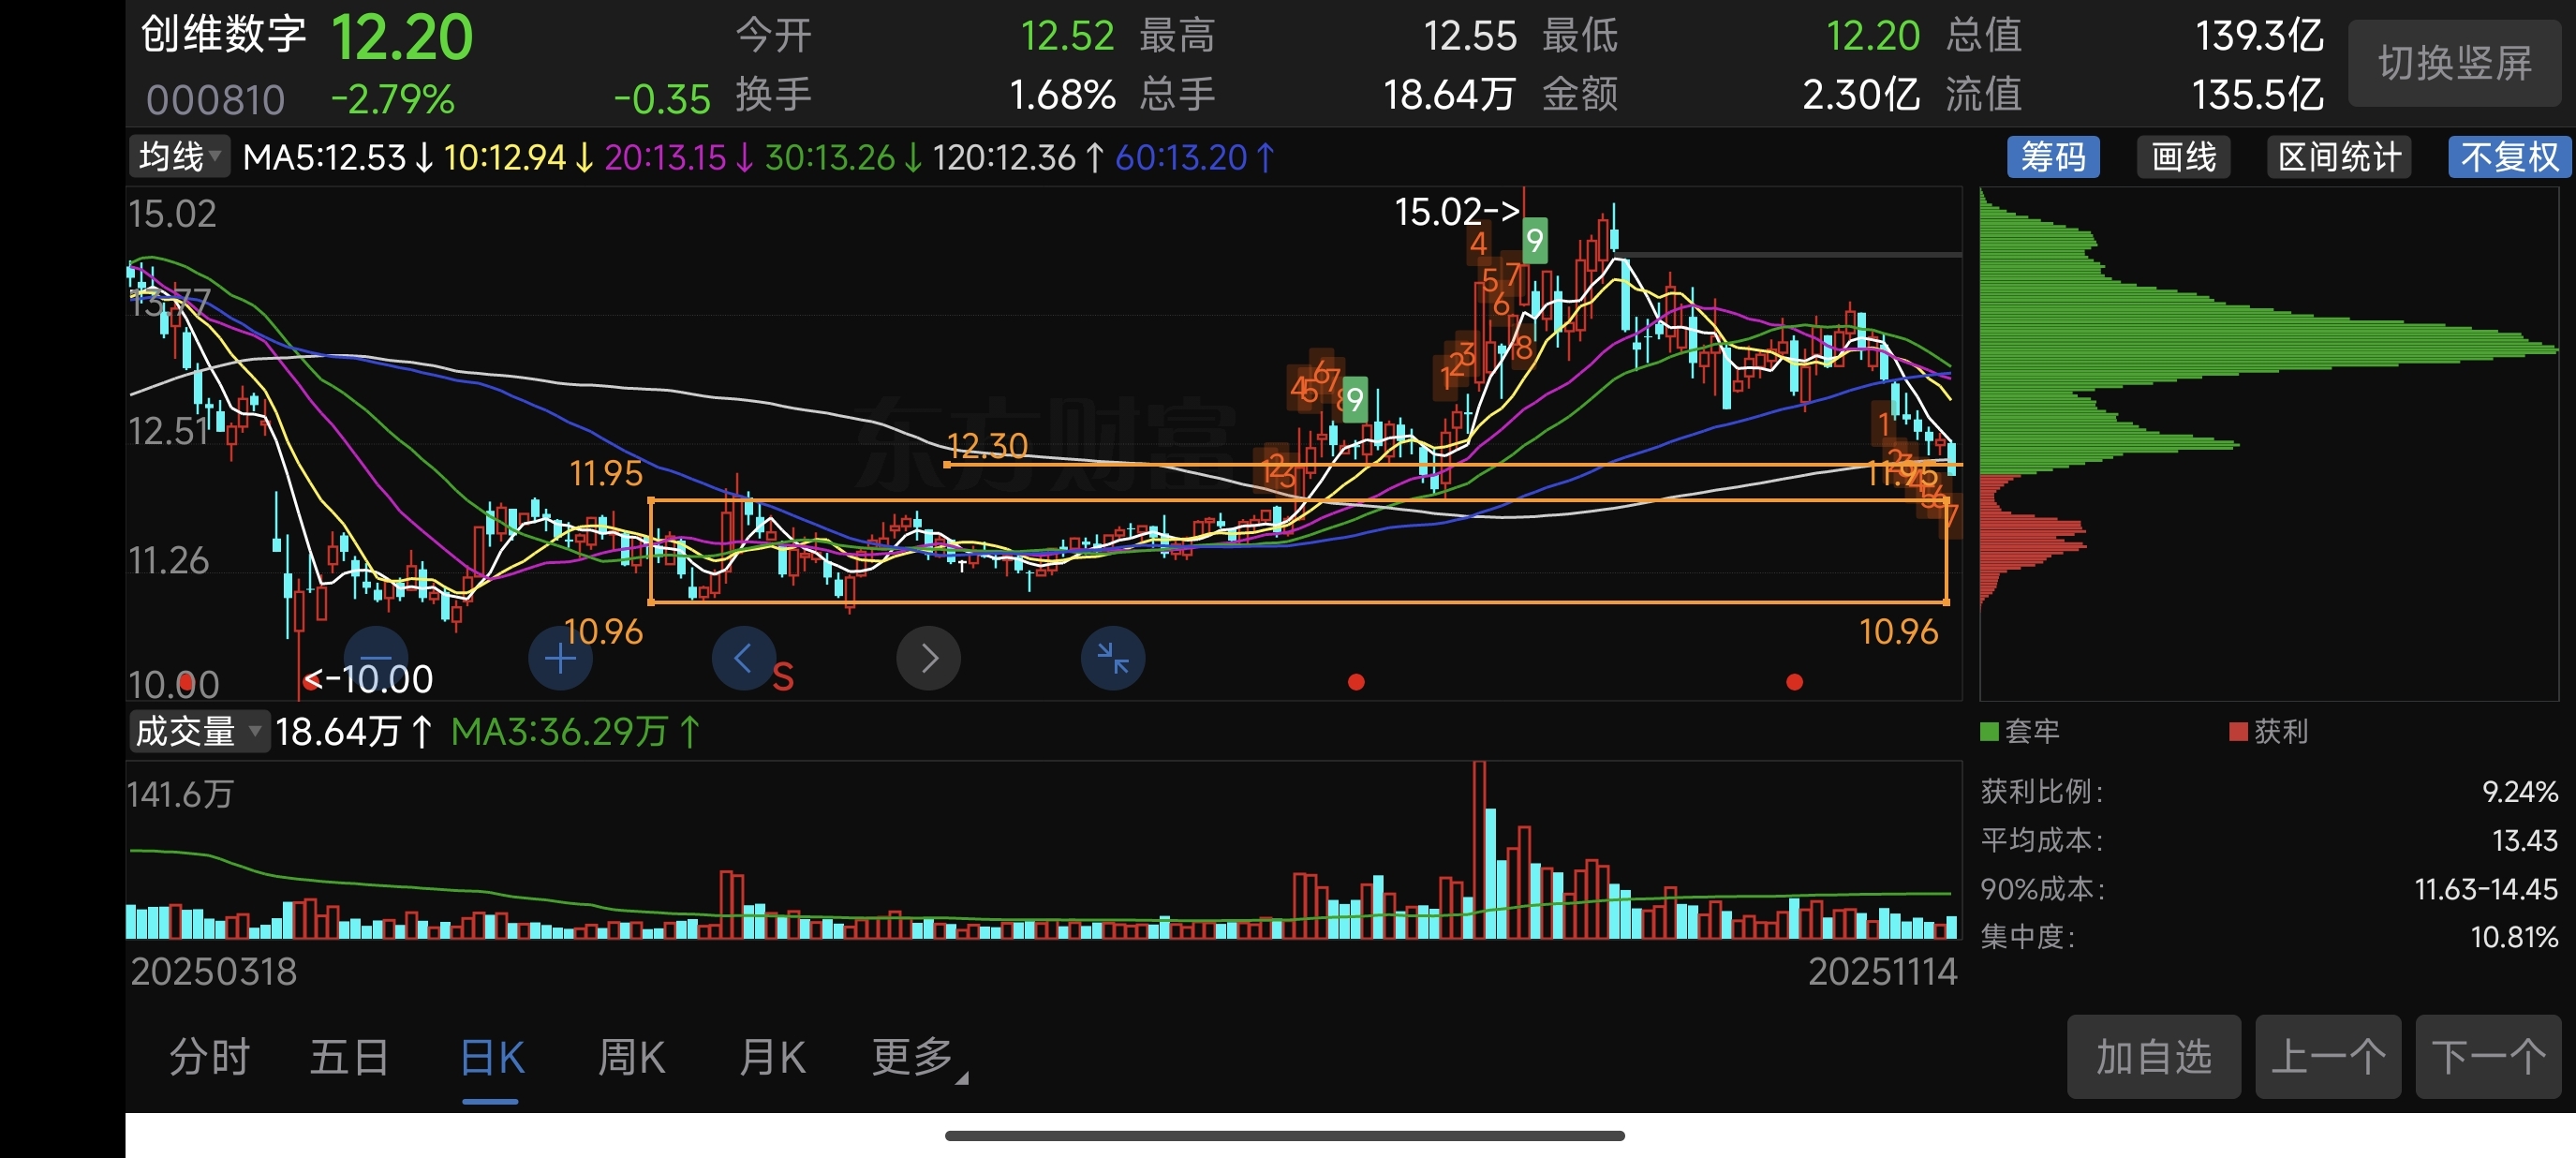Click the zoom out minus circle icon
Screen dimensions: 2576x1158
(x=376, y=657)
